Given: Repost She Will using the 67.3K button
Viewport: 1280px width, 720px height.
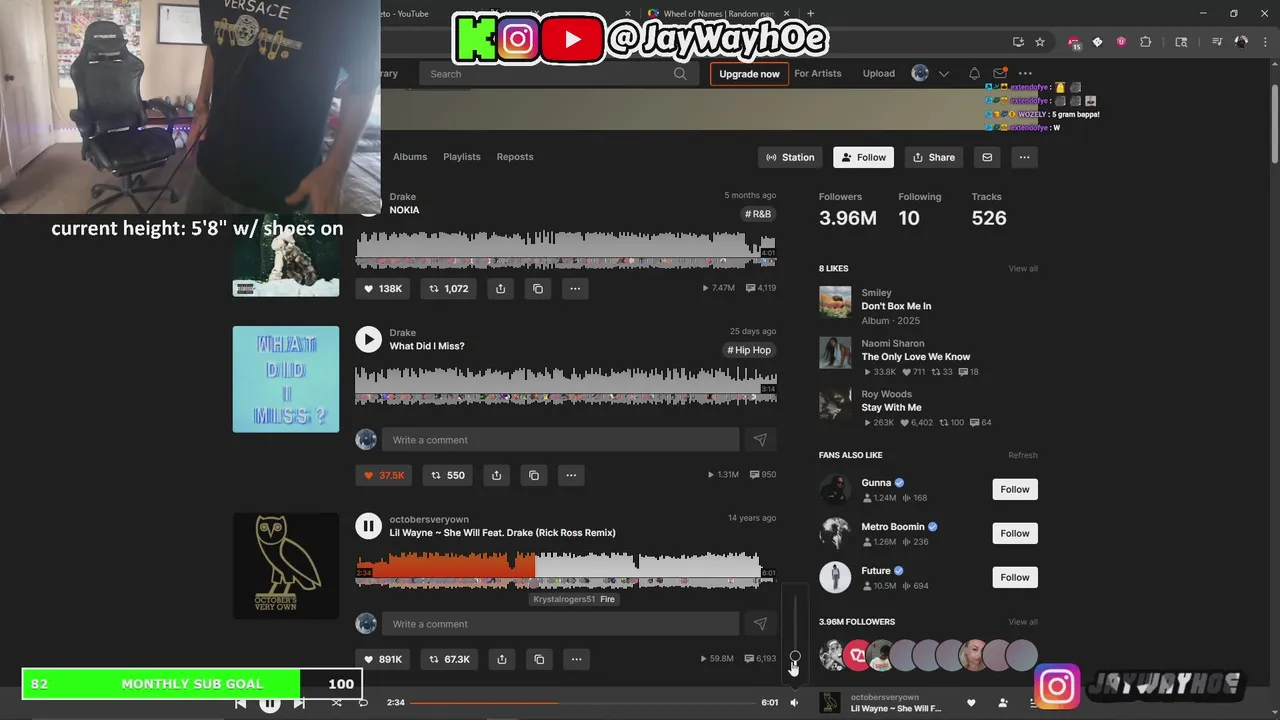Looking at the screenshot, I should pyautogui.click(x=449, y=659).
